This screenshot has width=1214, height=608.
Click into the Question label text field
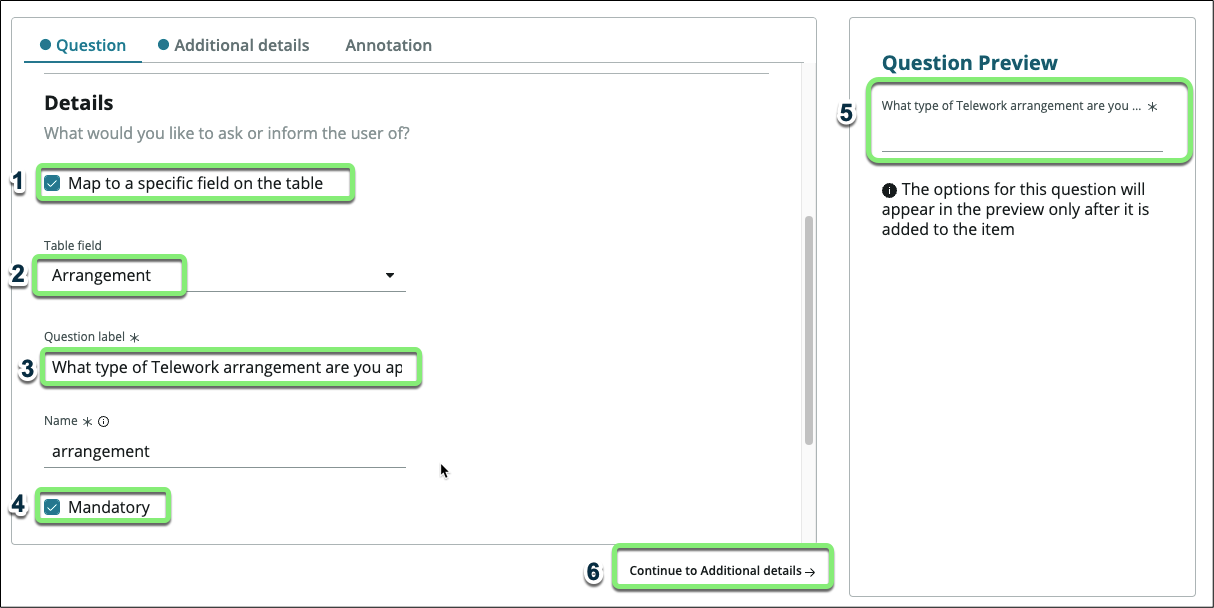(x=226, y=368)
